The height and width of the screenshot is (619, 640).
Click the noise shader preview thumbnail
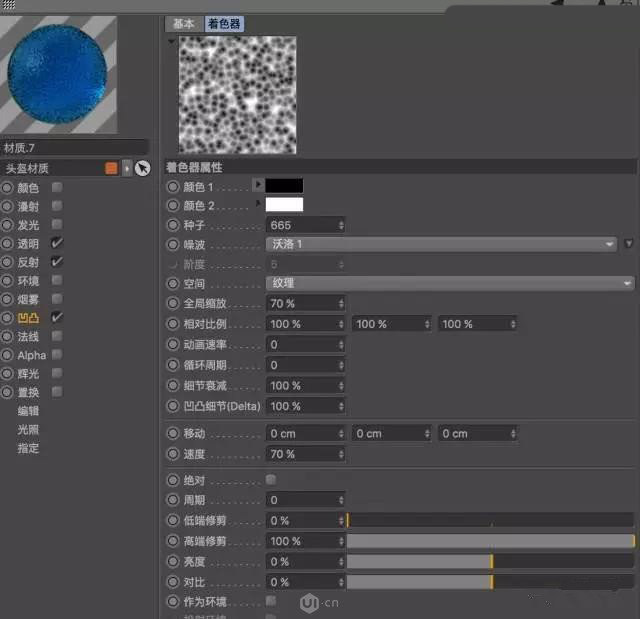point(238,95)
